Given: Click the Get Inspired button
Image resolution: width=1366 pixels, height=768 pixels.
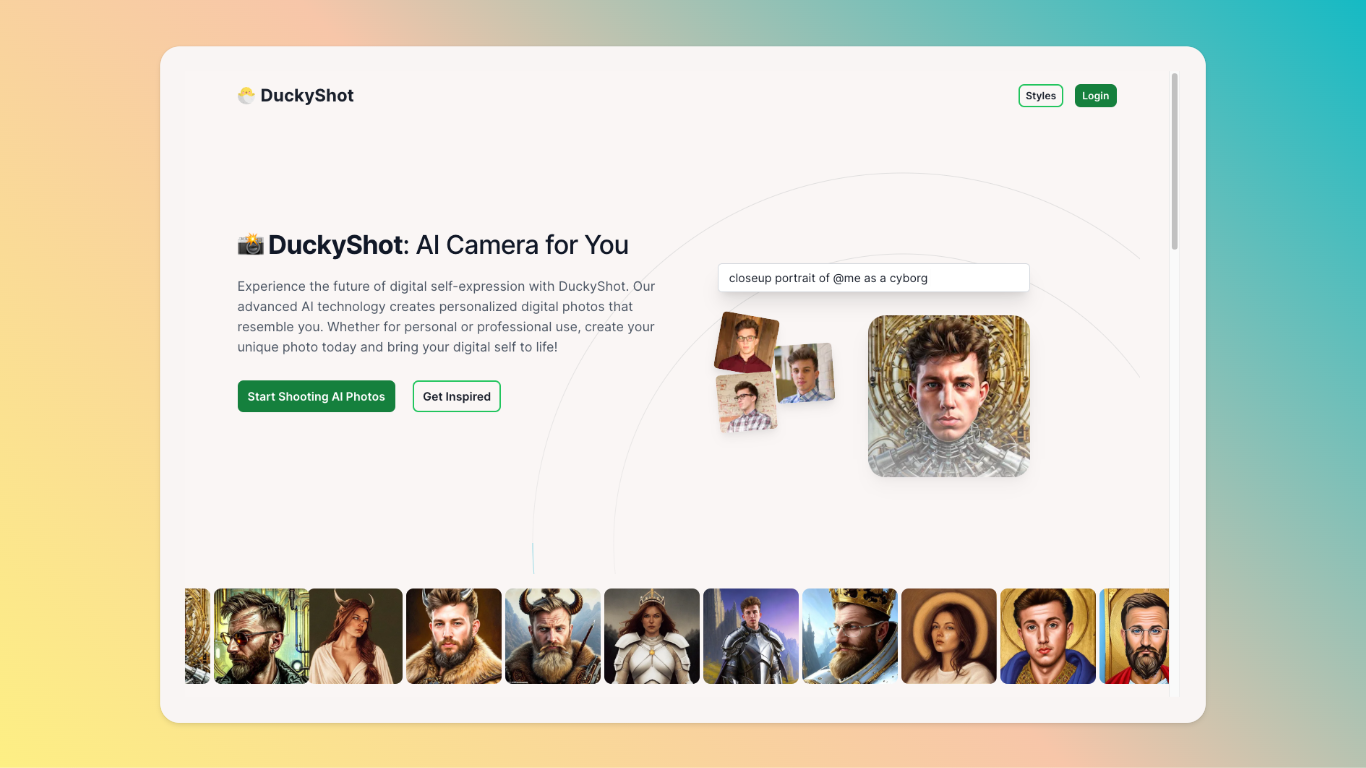Looking at the screenshot, I should coord(456,396).
